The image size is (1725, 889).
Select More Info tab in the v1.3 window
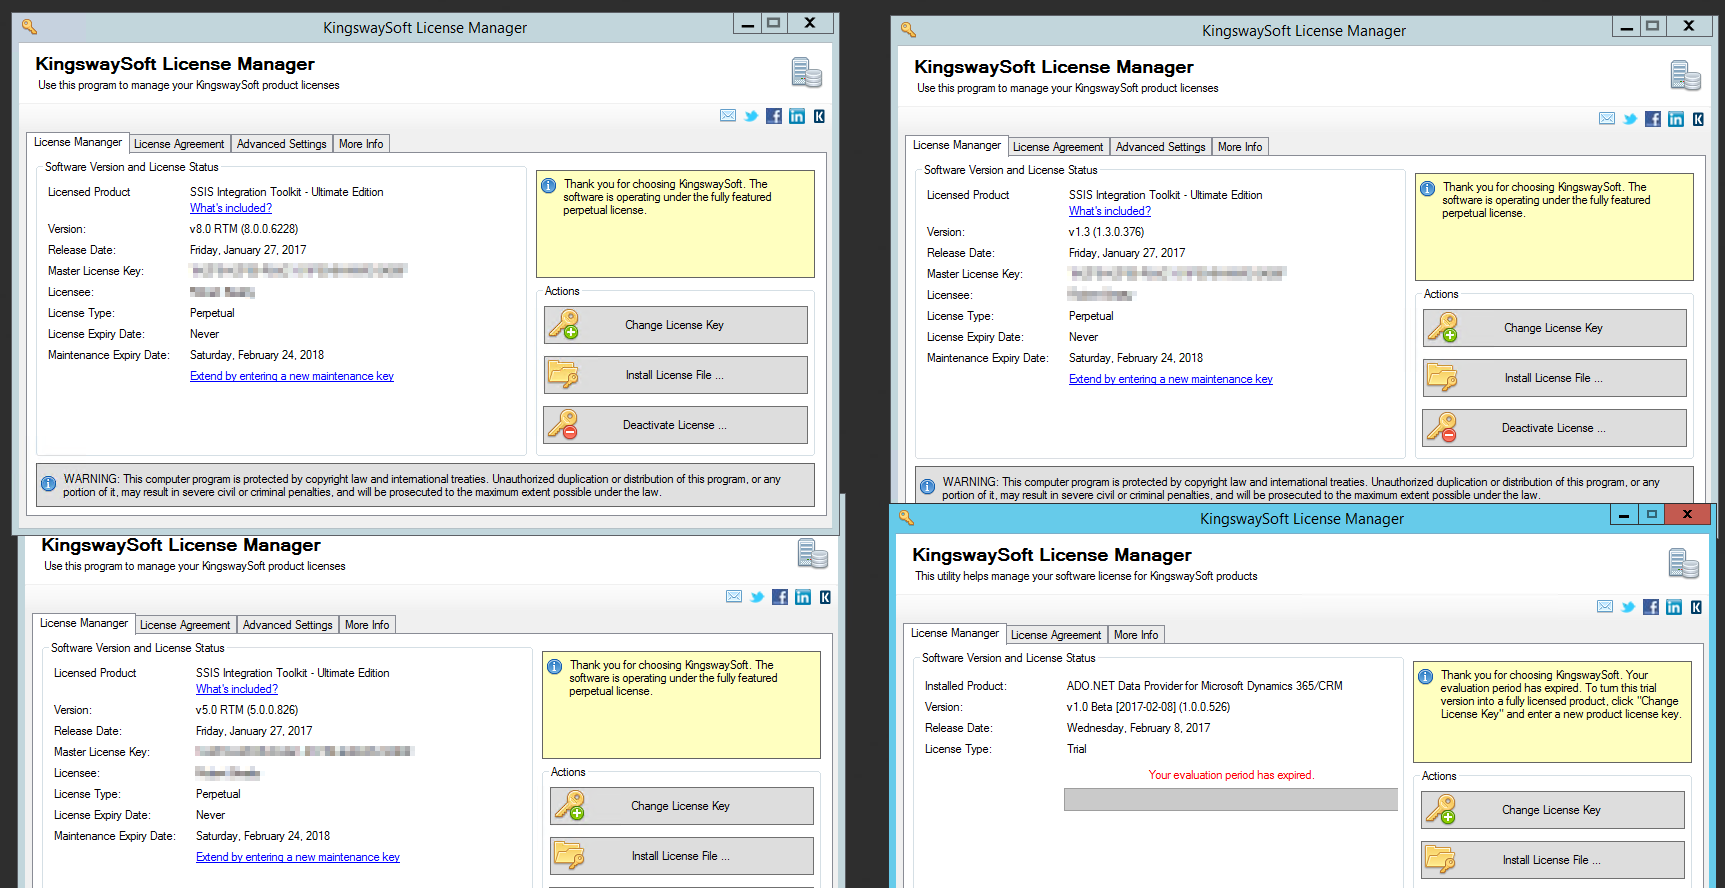[1240, 147]
